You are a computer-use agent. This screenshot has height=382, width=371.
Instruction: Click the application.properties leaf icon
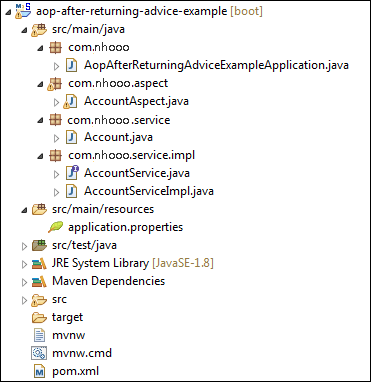click(55, 227)
